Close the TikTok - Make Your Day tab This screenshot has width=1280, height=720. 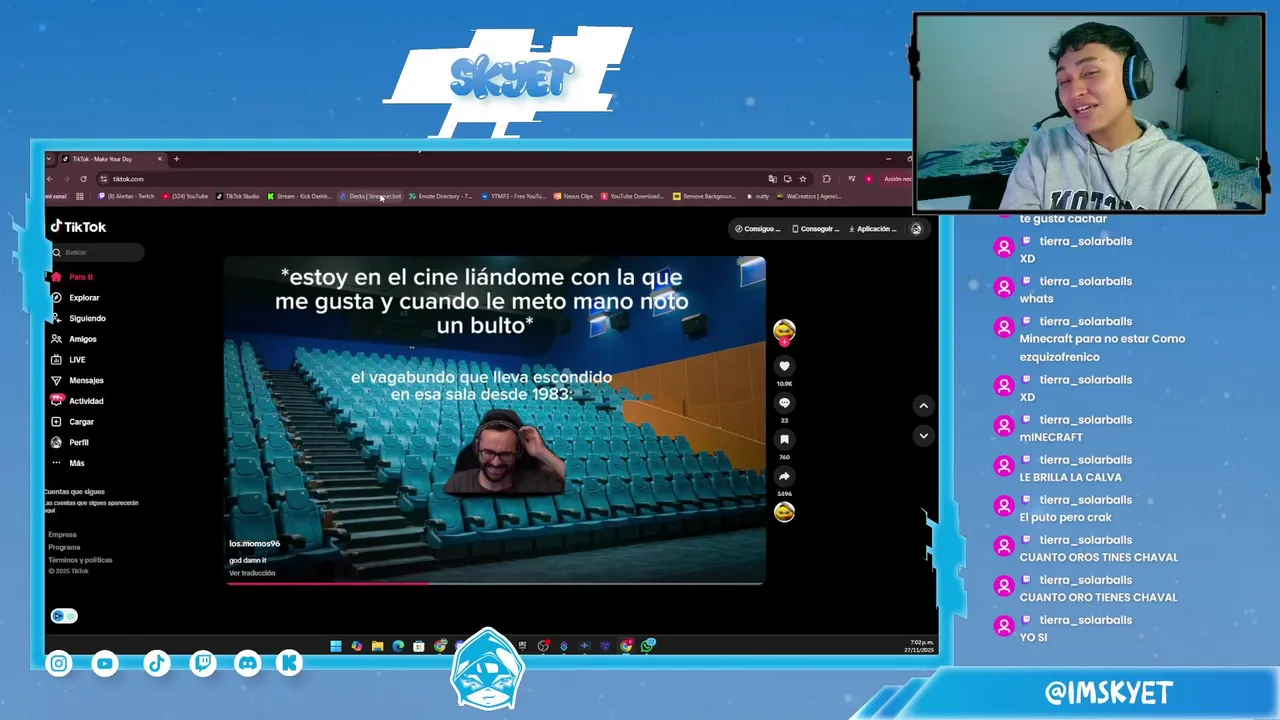[x=159, y=159]
